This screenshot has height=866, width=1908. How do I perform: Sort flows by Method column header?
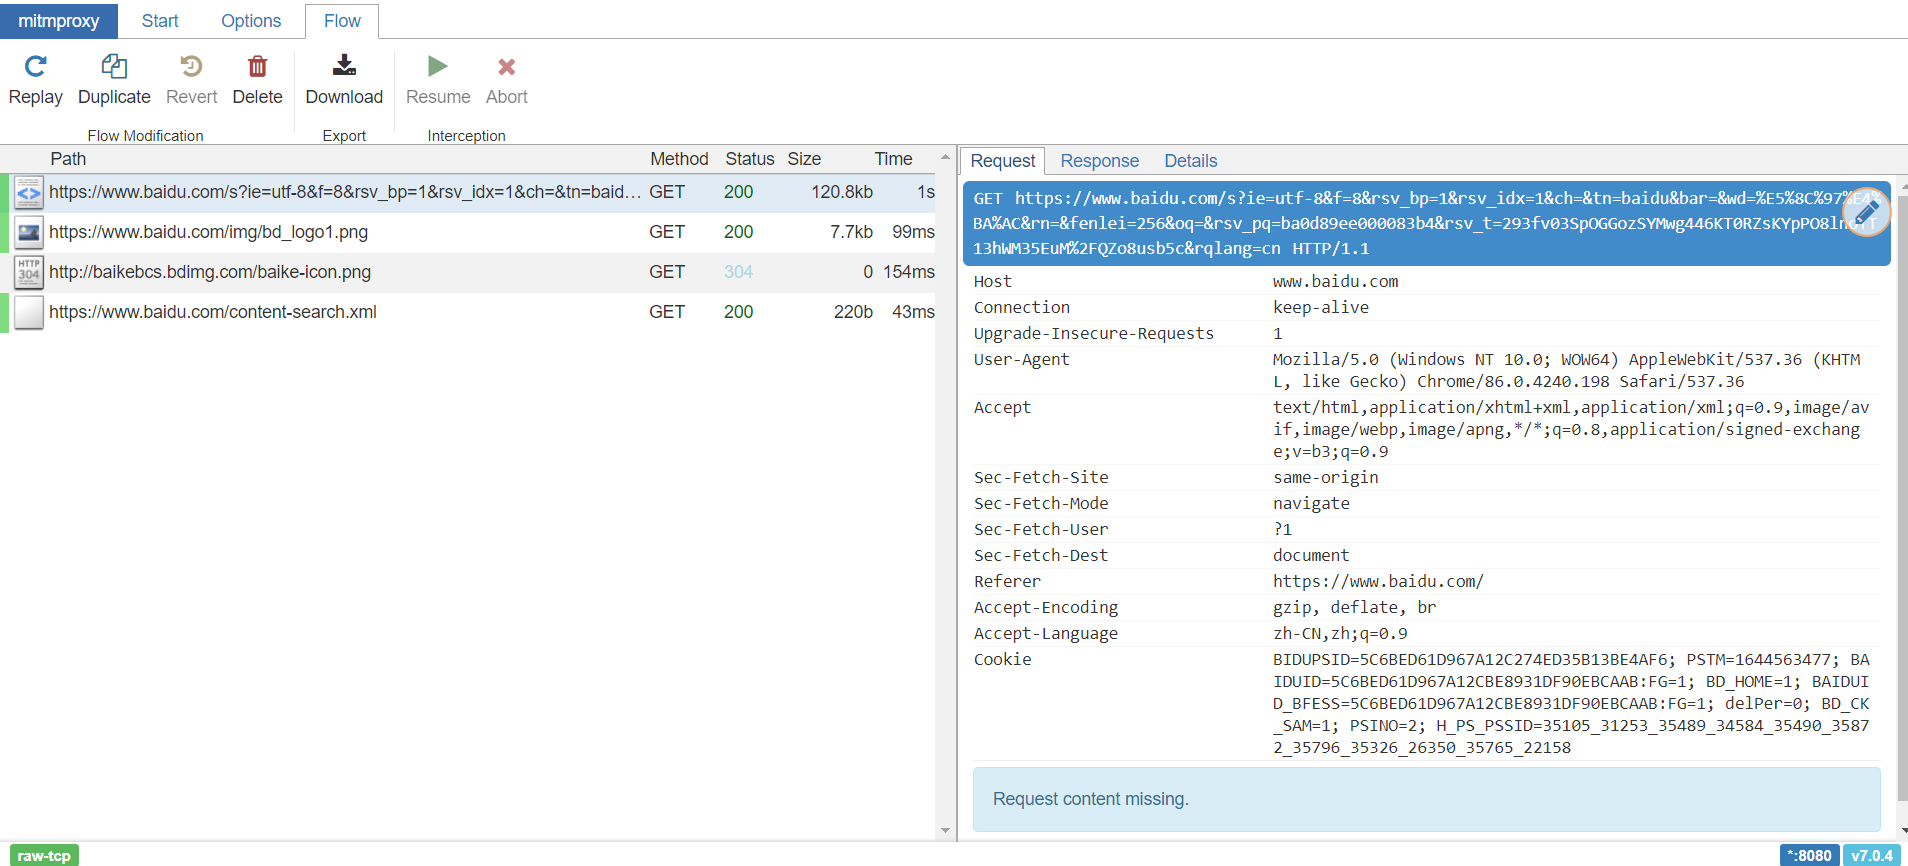[x=679, y=159]
